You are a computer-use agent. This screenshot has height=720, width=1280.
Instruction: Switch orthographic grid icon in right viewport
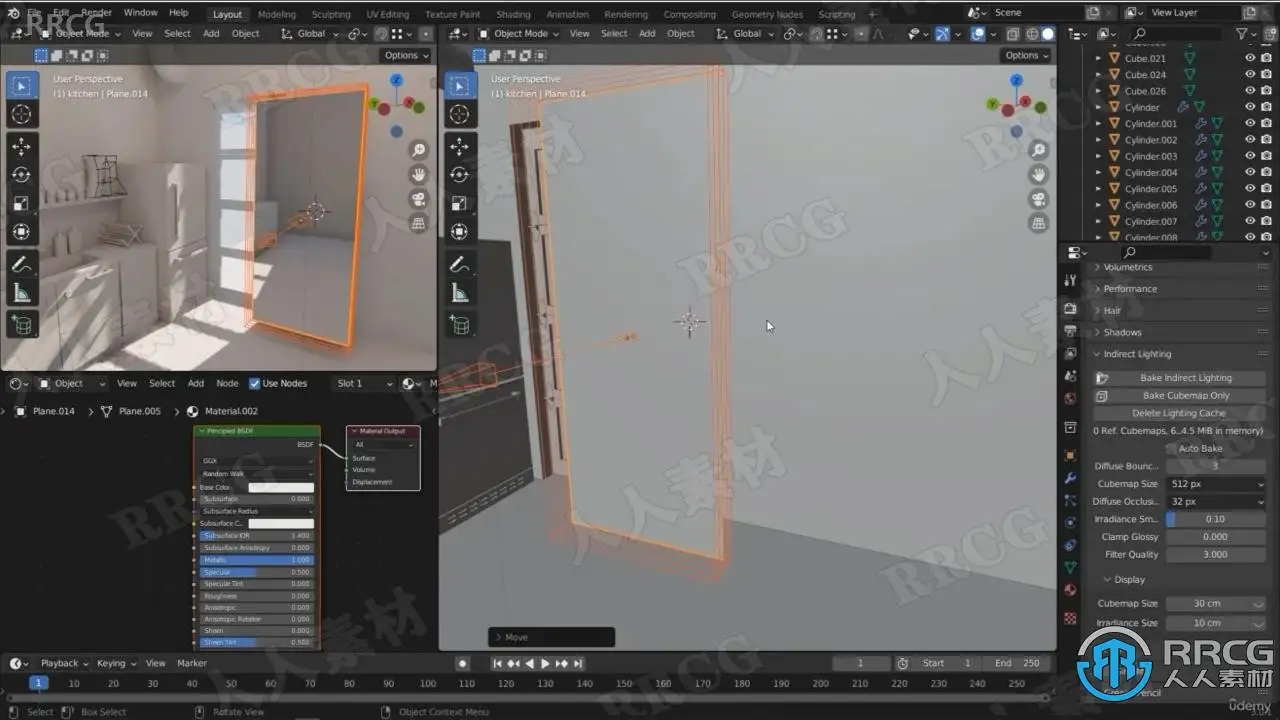(x=1039, y=223)
